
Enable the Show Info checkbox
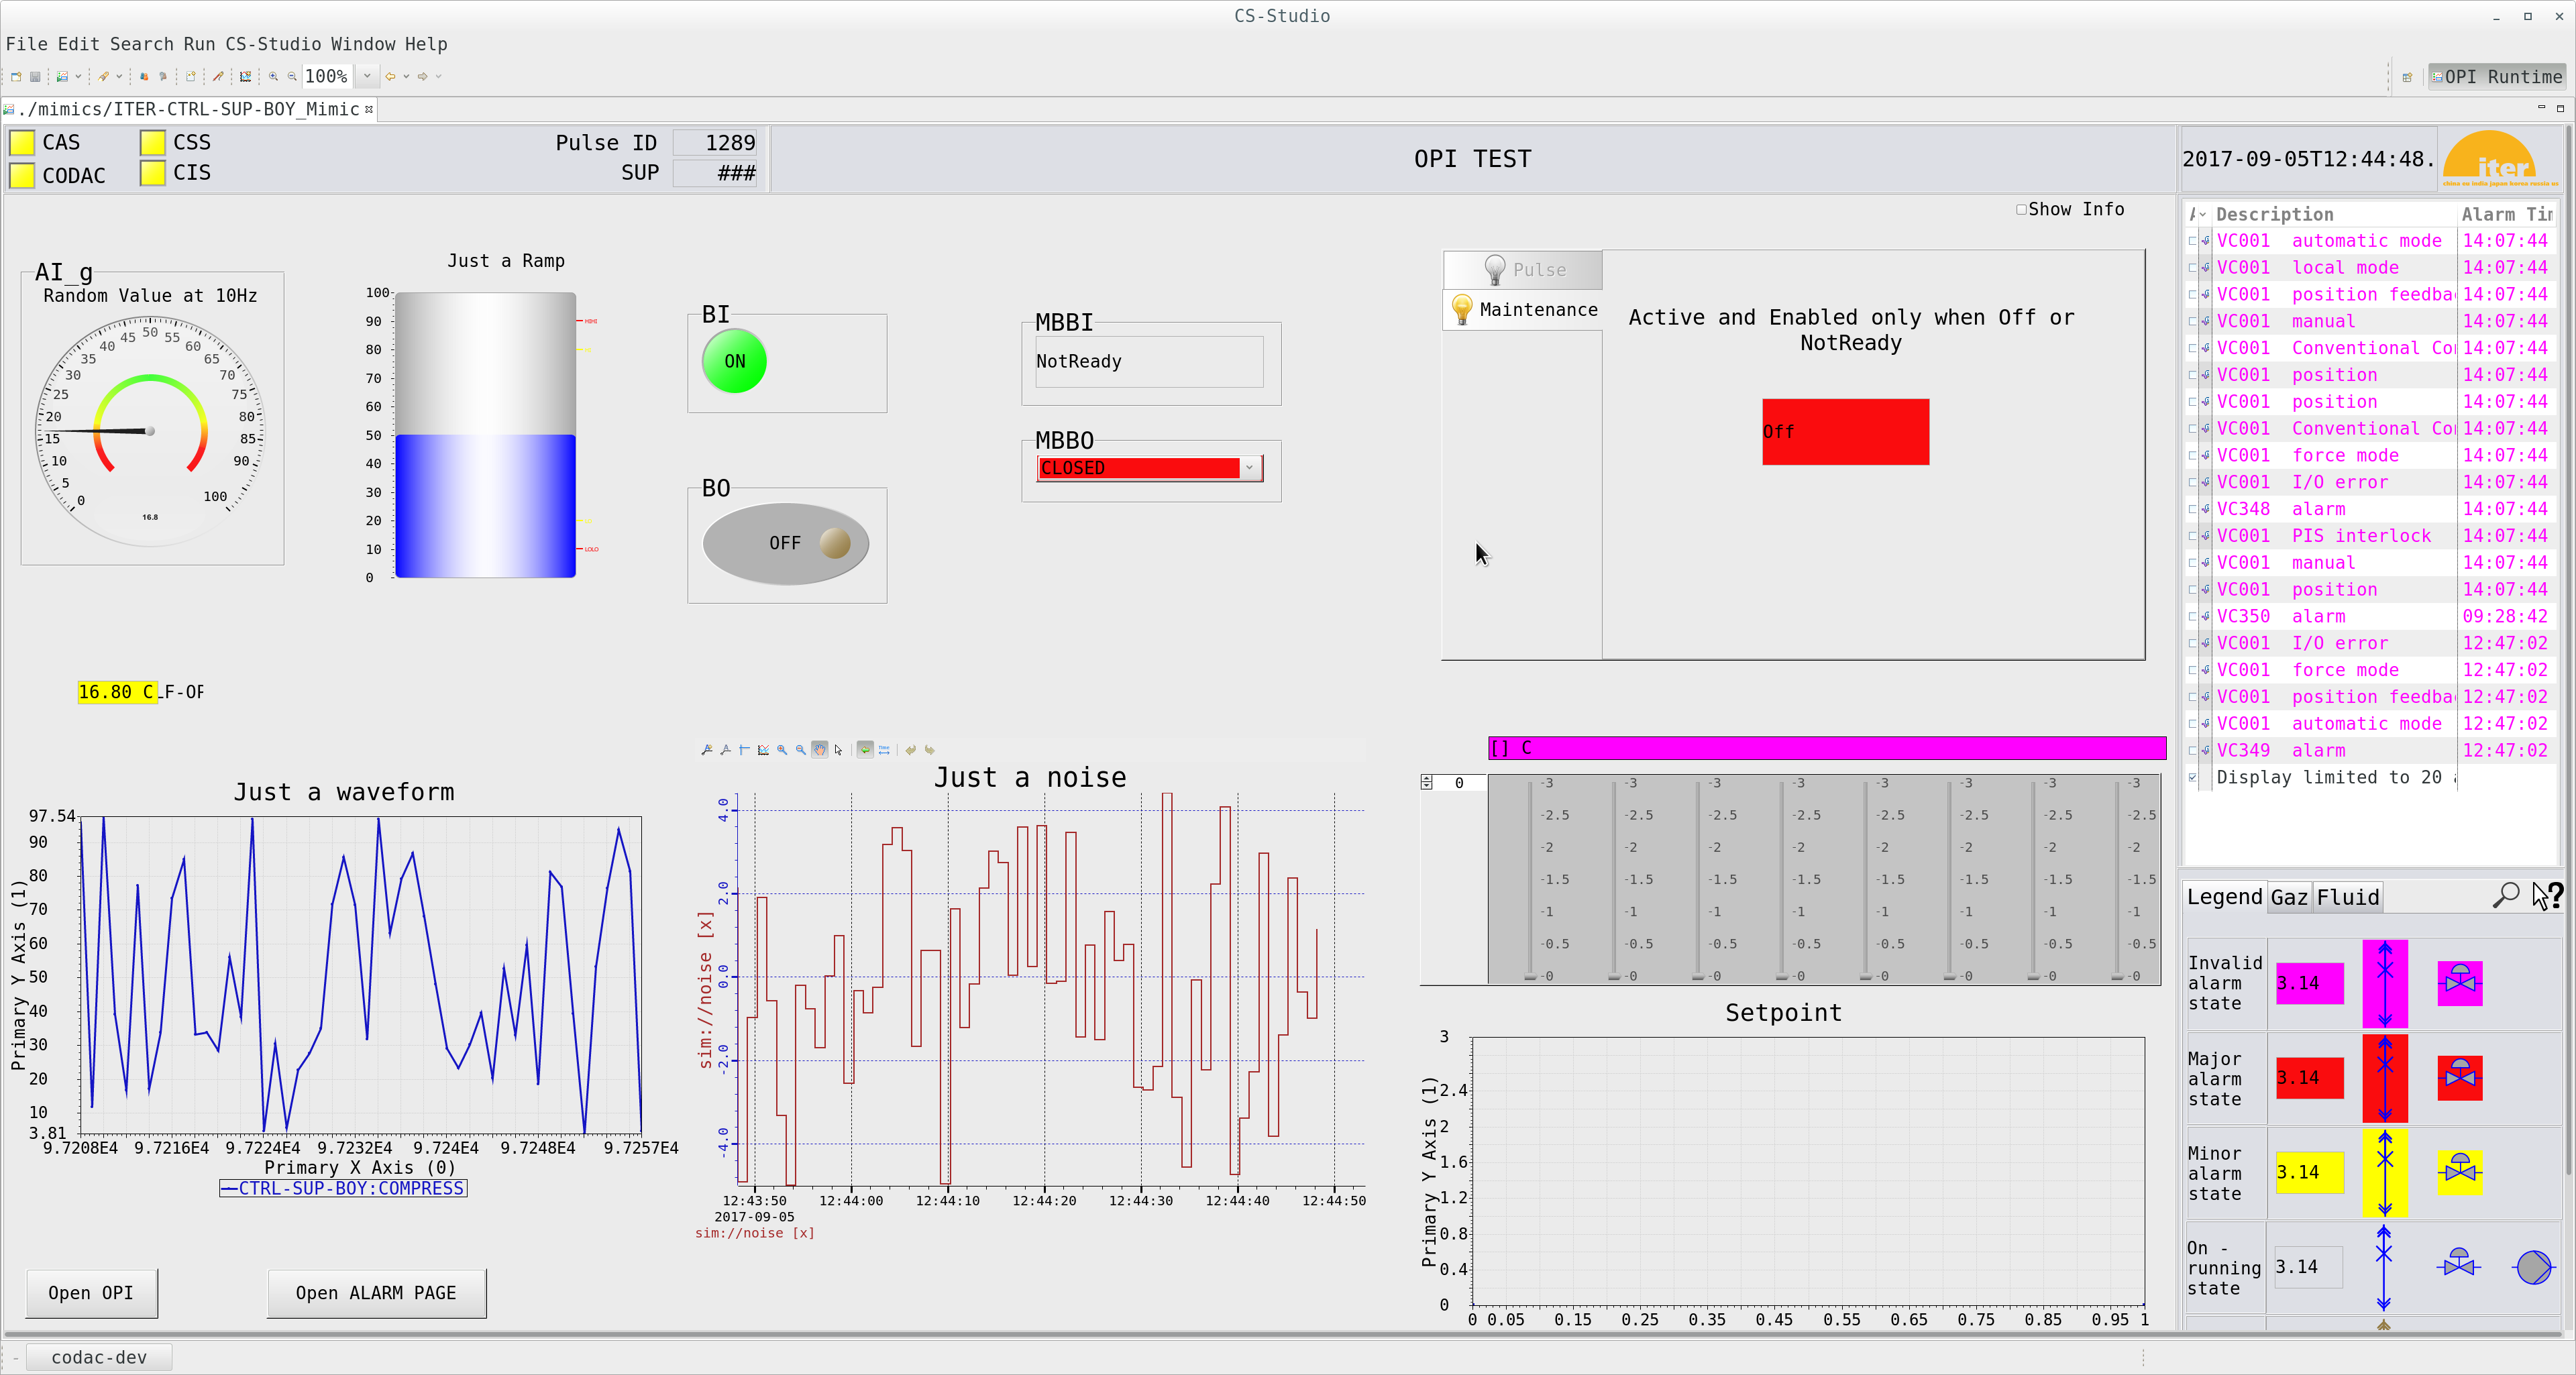point(2022,209)
